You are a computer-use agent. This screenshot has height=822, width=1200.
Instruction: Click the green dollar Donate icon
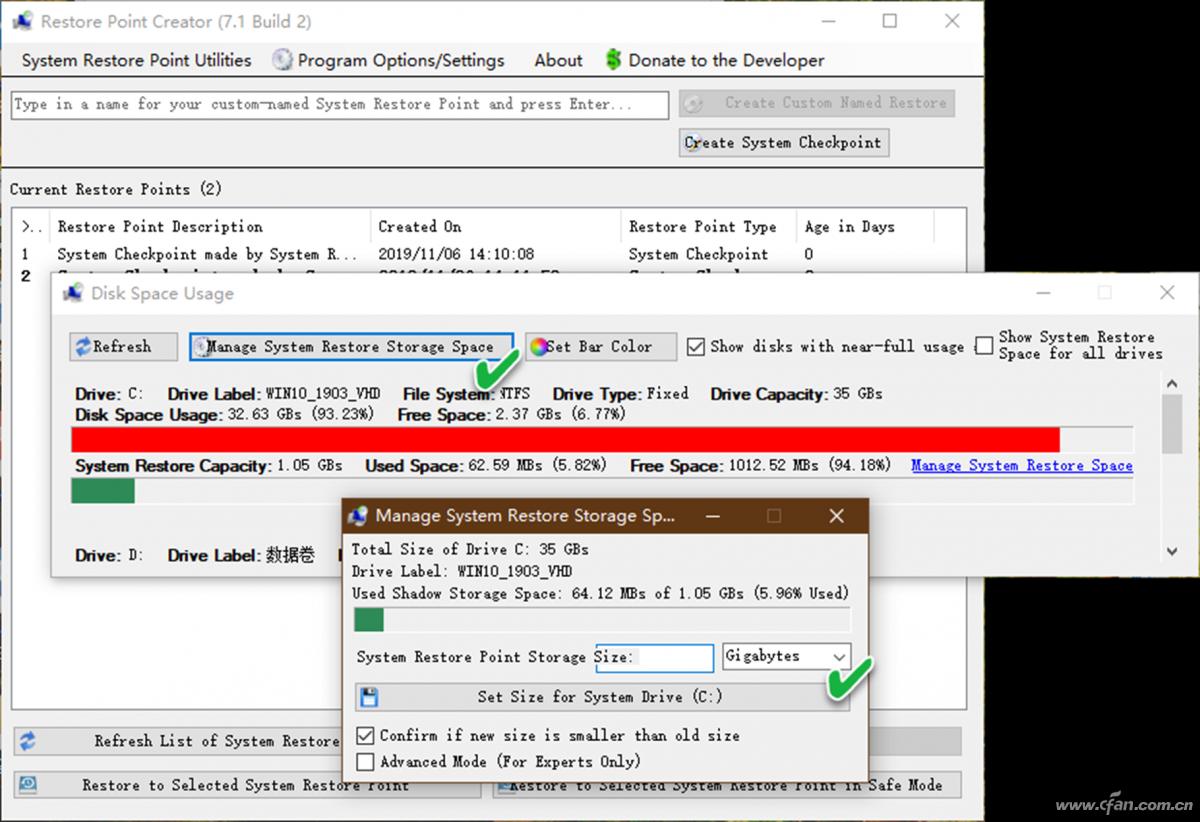pyautogui.click(x=614, y=60)
